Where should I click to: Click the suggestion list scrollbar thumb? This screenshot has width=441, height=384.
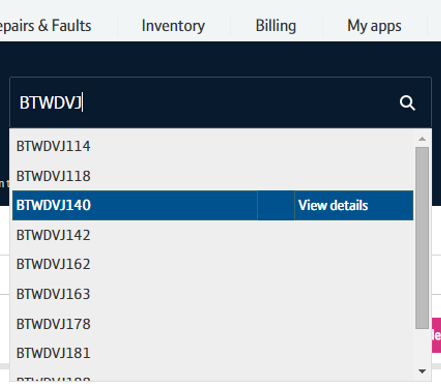pos(422,238)
